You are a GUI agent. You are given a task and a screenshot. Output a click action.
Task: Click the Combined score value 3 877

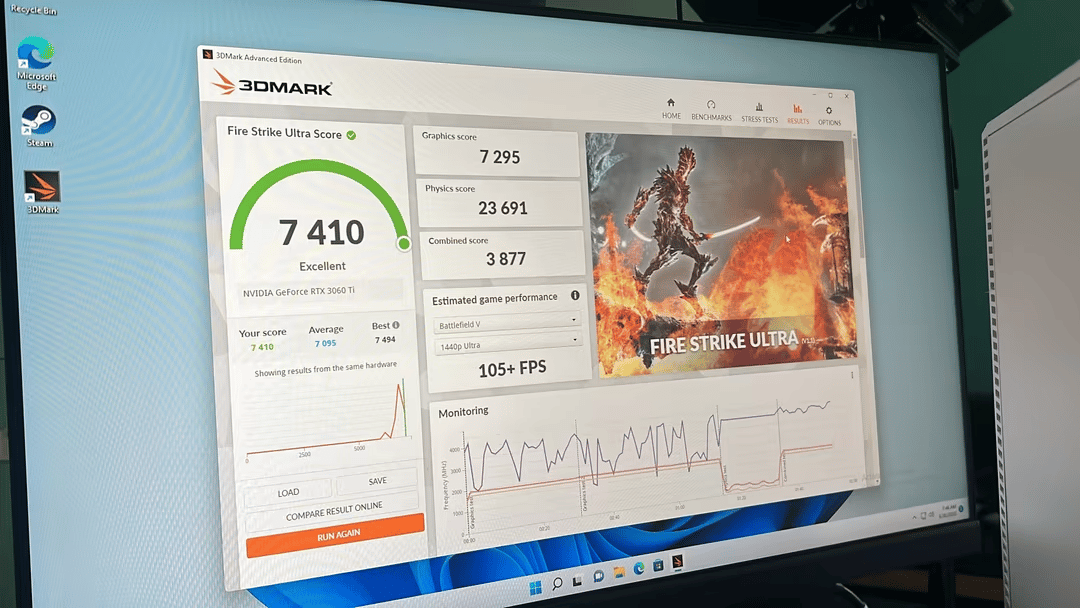coord(506,259)
